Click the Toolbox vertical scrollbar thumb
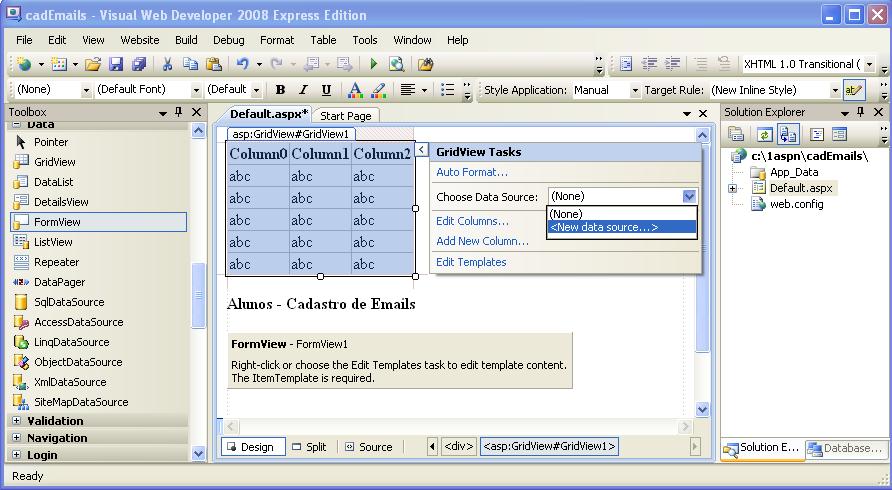The height and width of the screenshot is (490, 892). coord(198,295)
